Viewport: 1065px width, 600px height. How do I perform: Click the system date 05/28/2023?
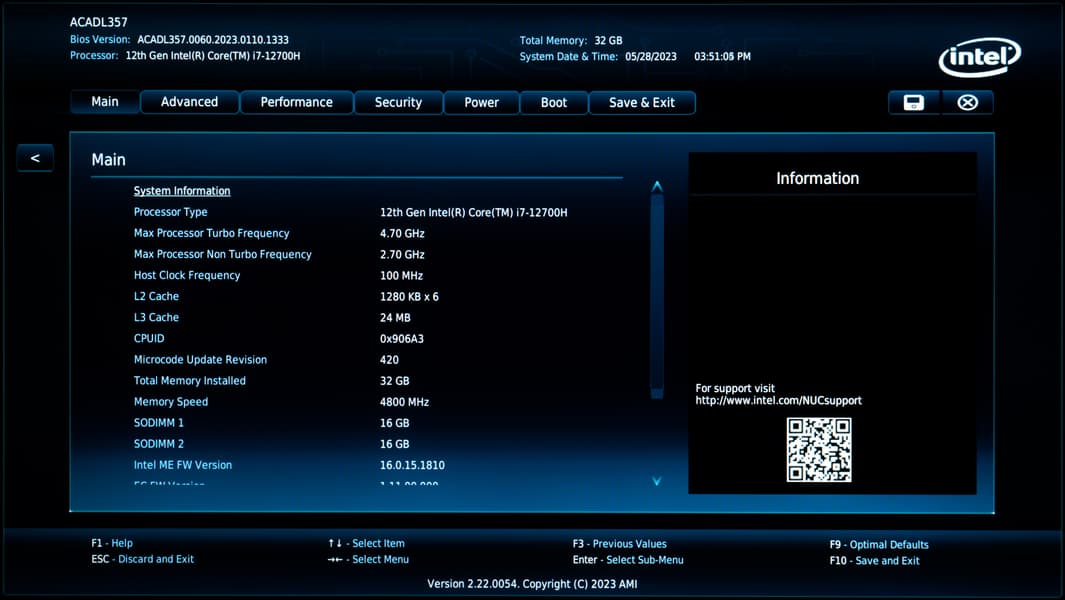coord(651,56)
